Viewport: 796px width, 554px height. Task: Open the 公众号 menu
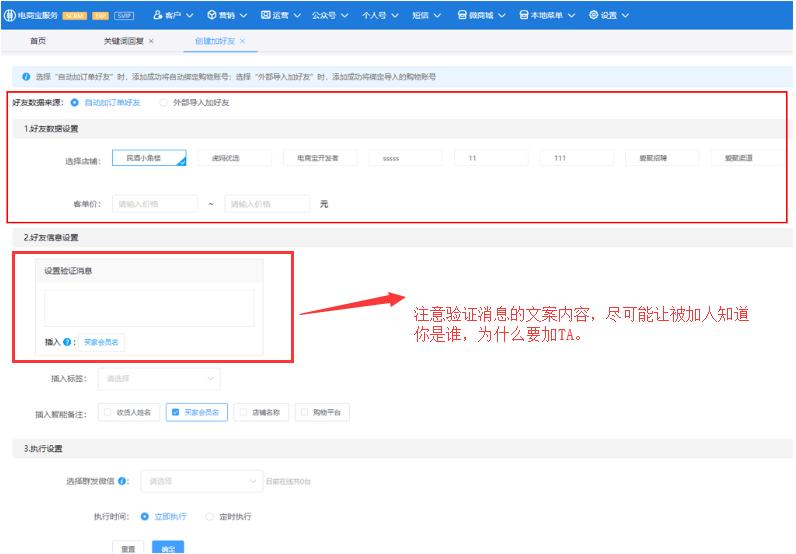(x=330, y=15)
